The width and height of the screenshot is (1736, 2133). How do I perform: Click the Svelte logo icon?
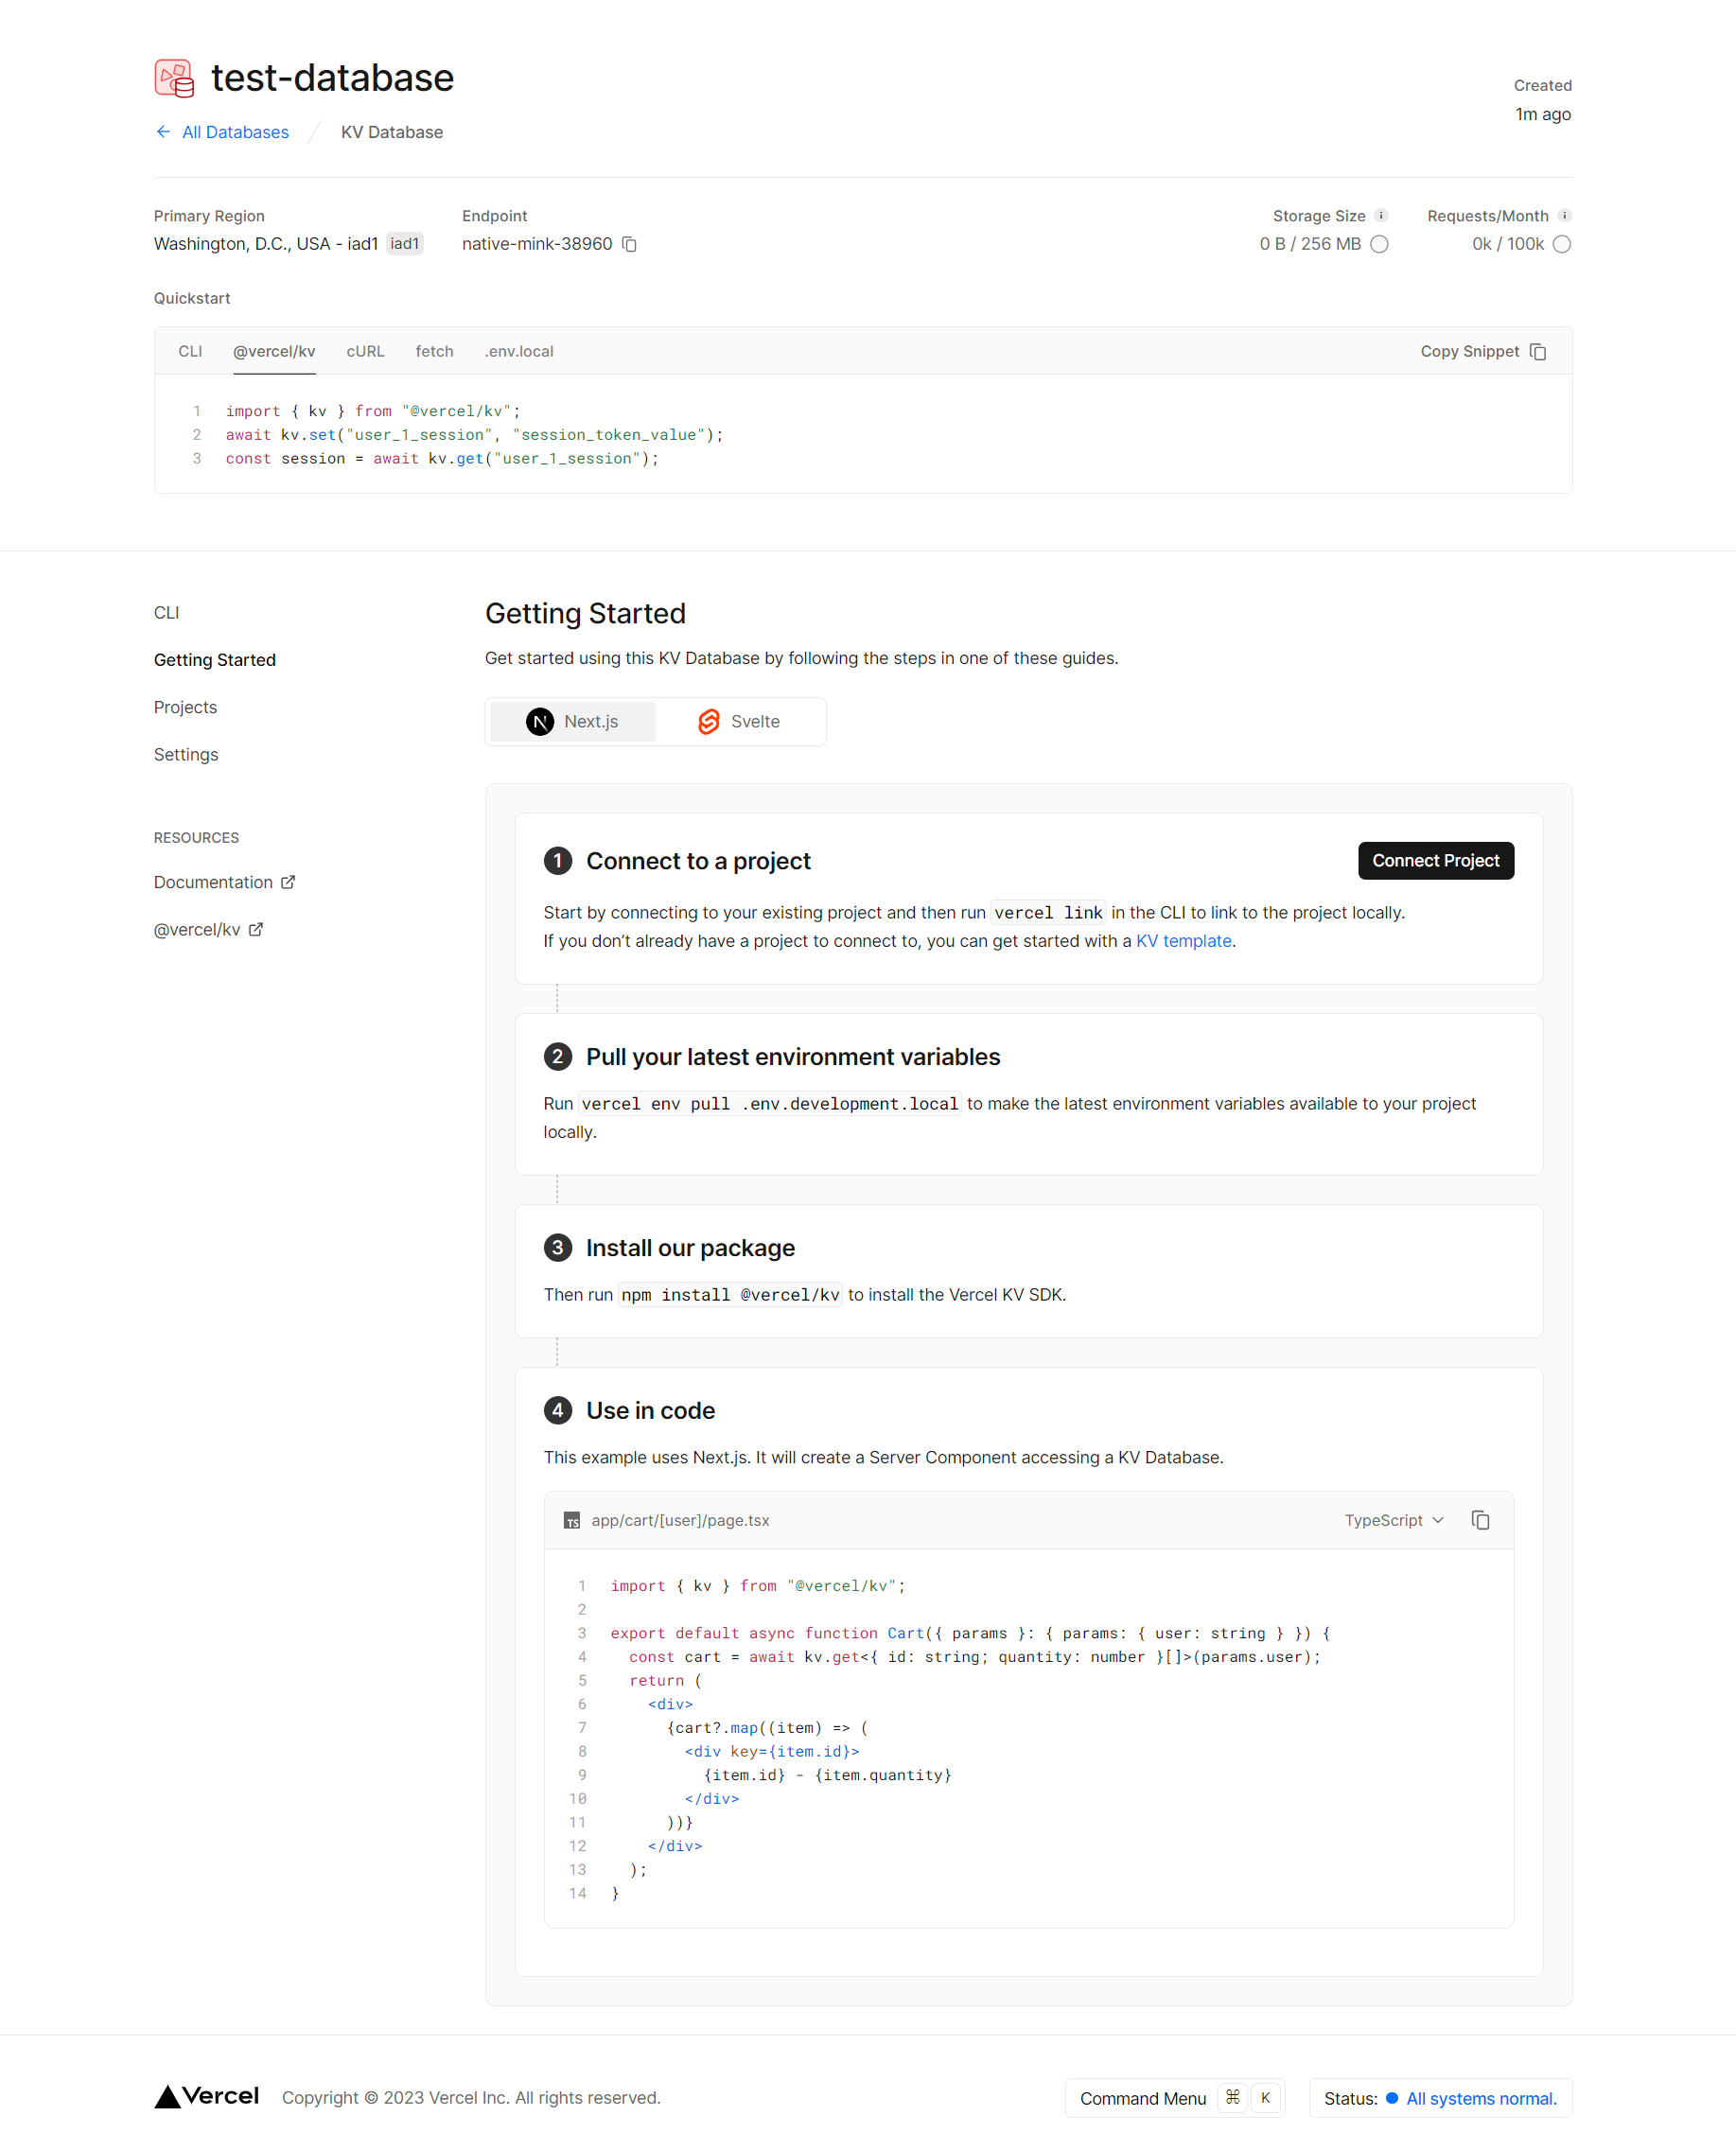click(x=709, y=722)
